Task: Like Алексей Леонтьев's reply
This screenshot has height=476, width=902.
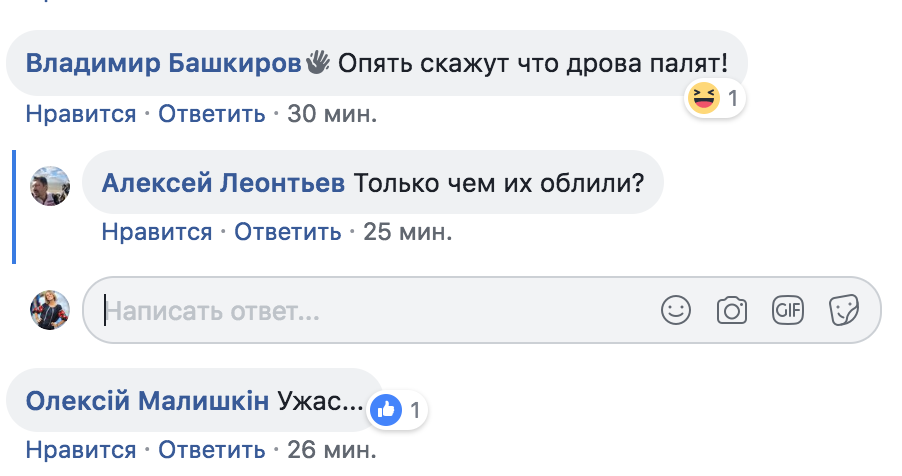Action: tap(156, 233)
